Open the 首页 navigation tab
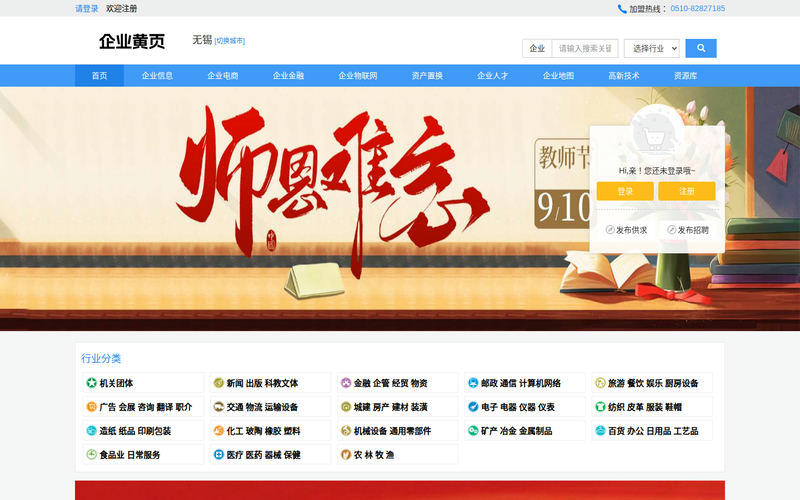 (x=99, y=76)
